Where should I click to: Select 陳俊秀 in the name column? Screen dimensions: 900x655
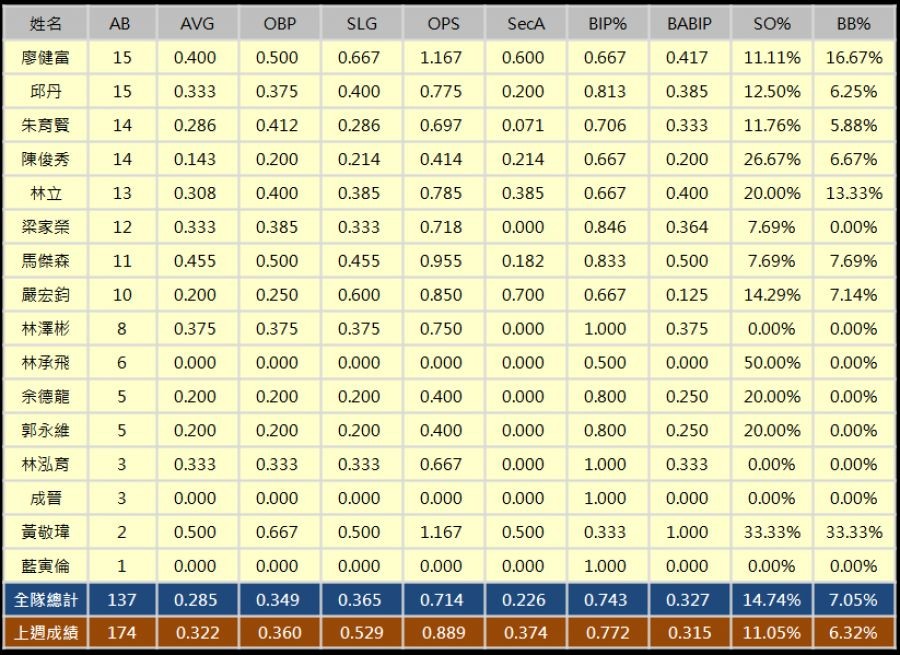click(x=45, y=159)
